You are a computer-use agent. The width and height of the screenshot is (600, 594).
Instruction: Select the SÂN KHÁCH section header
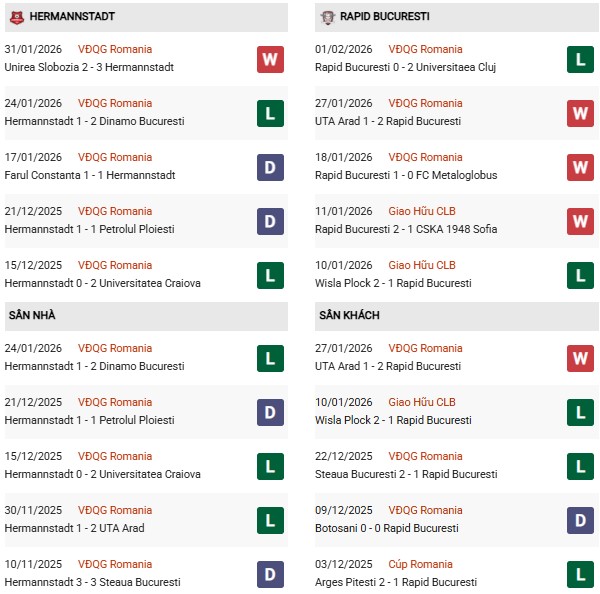[x=350, y=315]
